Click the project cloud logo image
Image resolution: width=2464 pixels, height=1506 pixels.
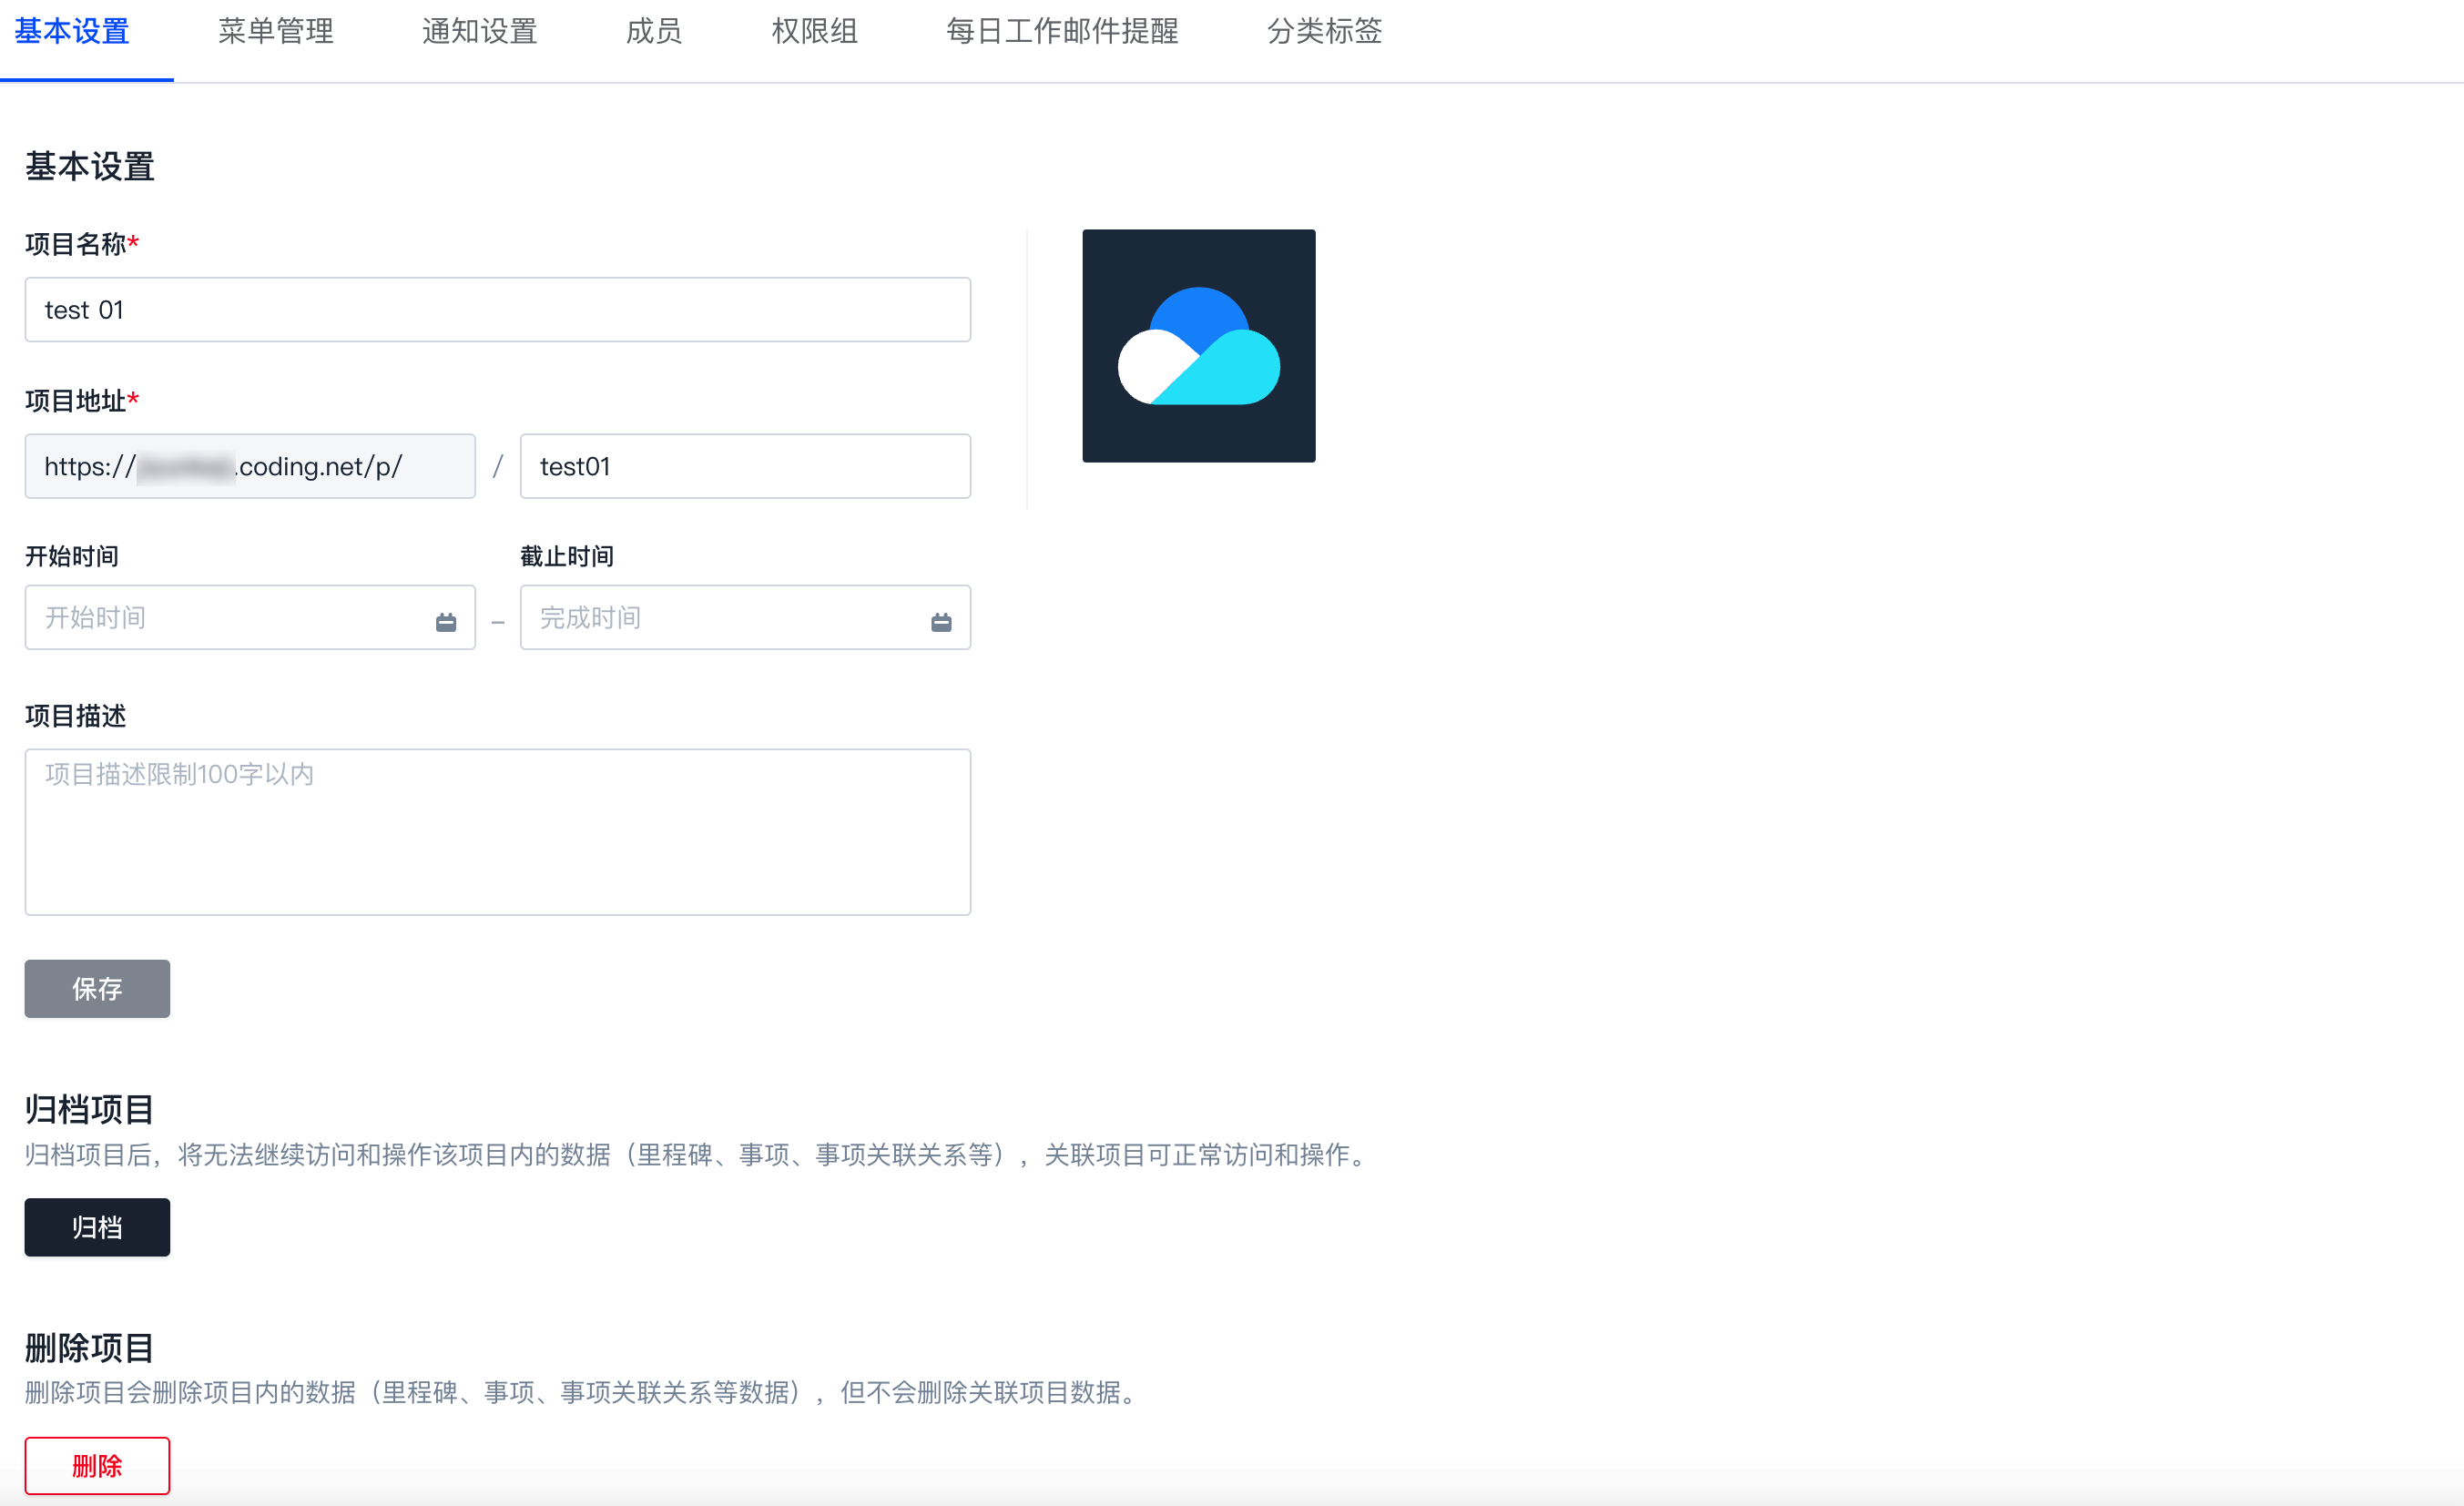pos(1198,346)
